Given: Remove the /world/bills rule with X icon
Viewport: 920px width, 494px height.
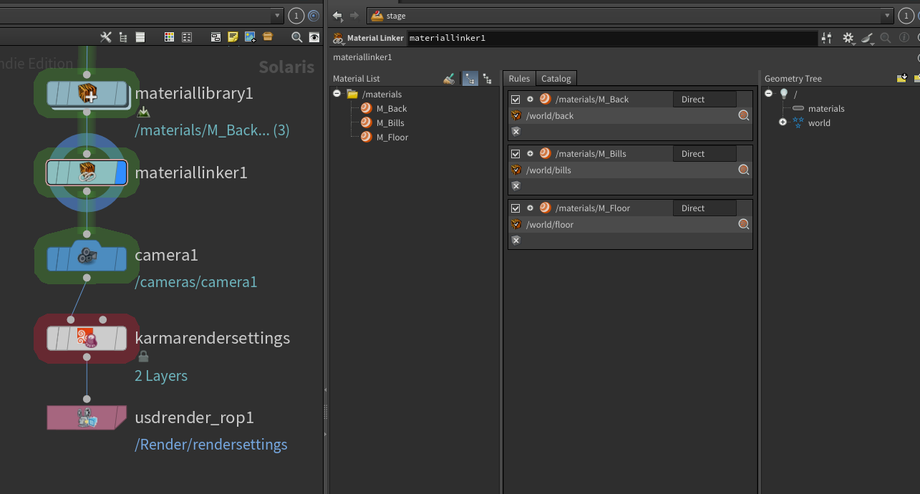Looking at the screenshot, I should [516, 185].
